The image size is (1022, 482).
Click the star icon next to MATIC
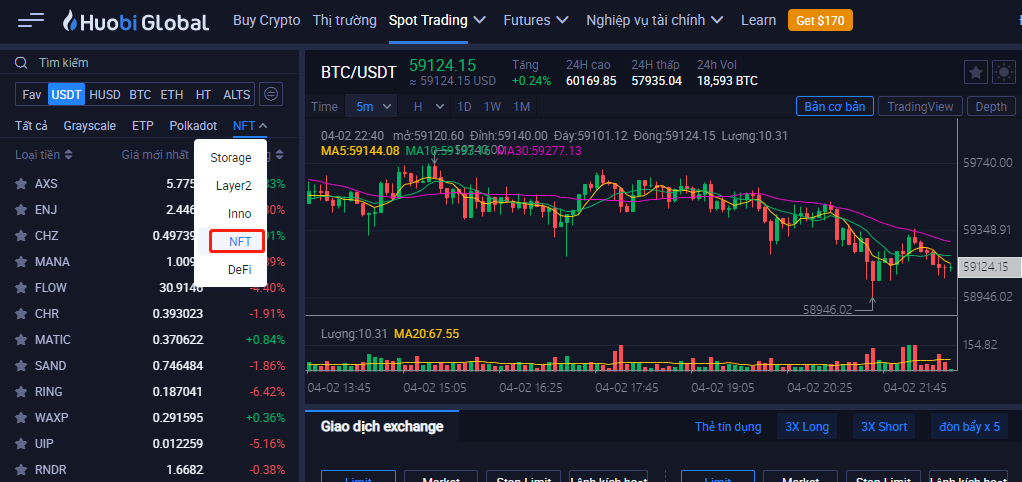click(x=20, y=340)
